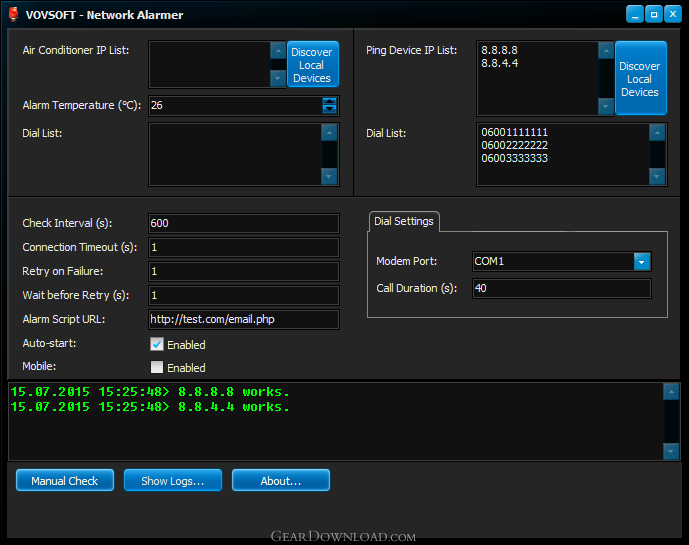Click the Check Interval field showing 600

coord(244,223)
